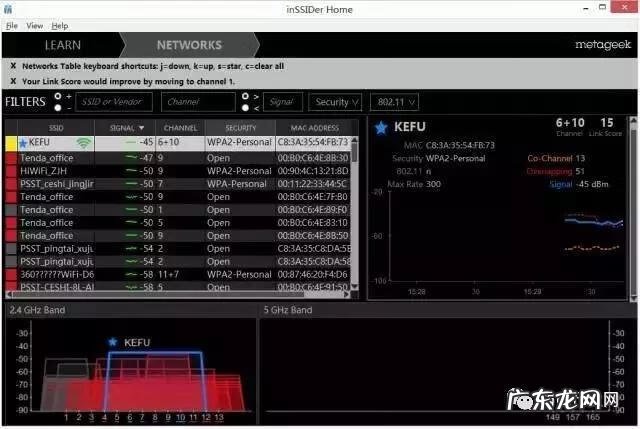Click the metageek logo
Screen dimensions: 640x429
click(x=603, y=44)
